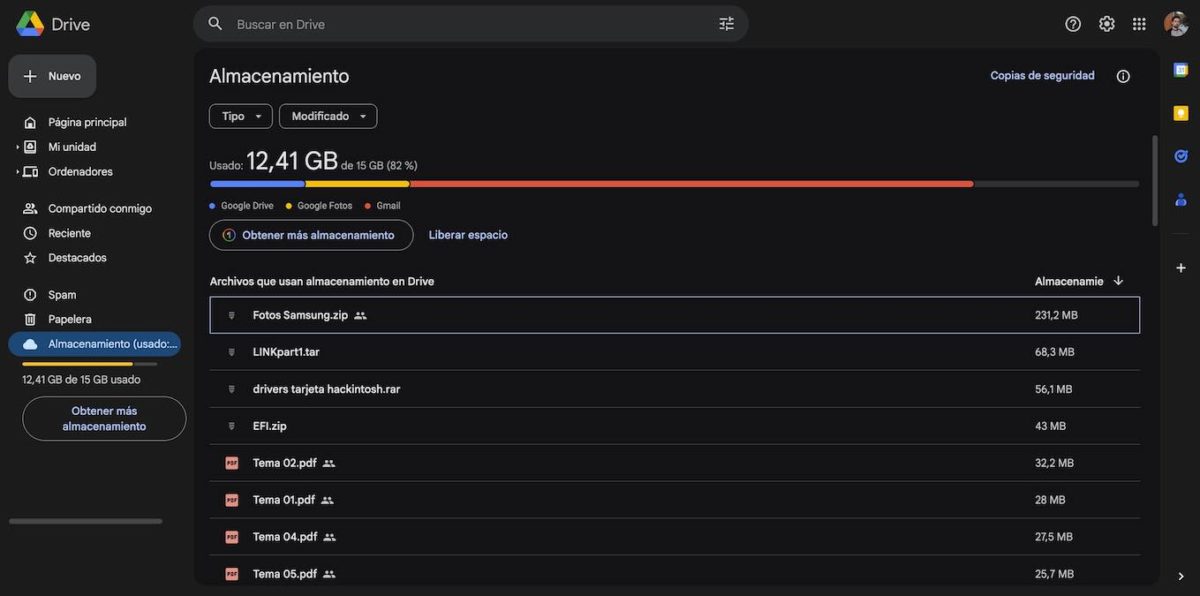Open the account profile picture
This screenshot has width=1200, height=596.
[x=1176, y=24]
